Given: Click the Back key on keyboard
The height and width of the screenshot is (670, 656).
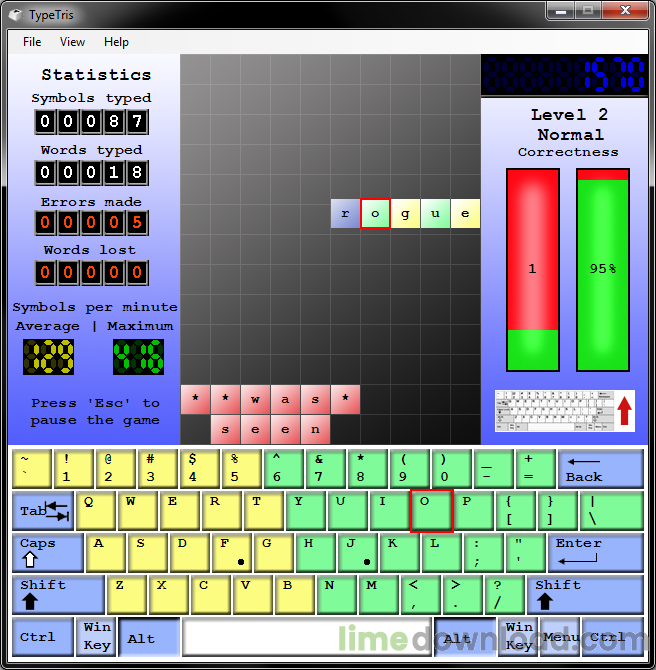Looking at the screenshot, I should pos(600,469).
